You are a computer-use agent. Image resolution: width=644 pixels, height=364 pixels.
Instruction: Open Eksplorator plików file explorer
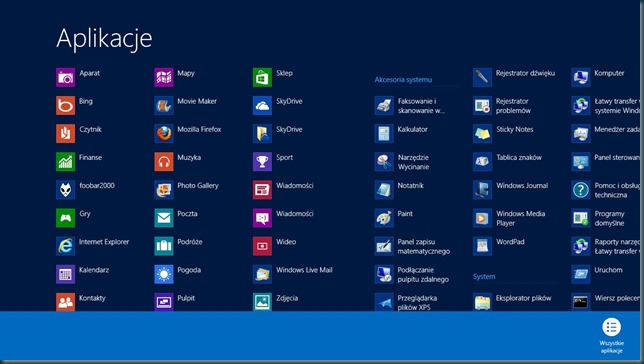pyautogui.click(x=482, y=302)
